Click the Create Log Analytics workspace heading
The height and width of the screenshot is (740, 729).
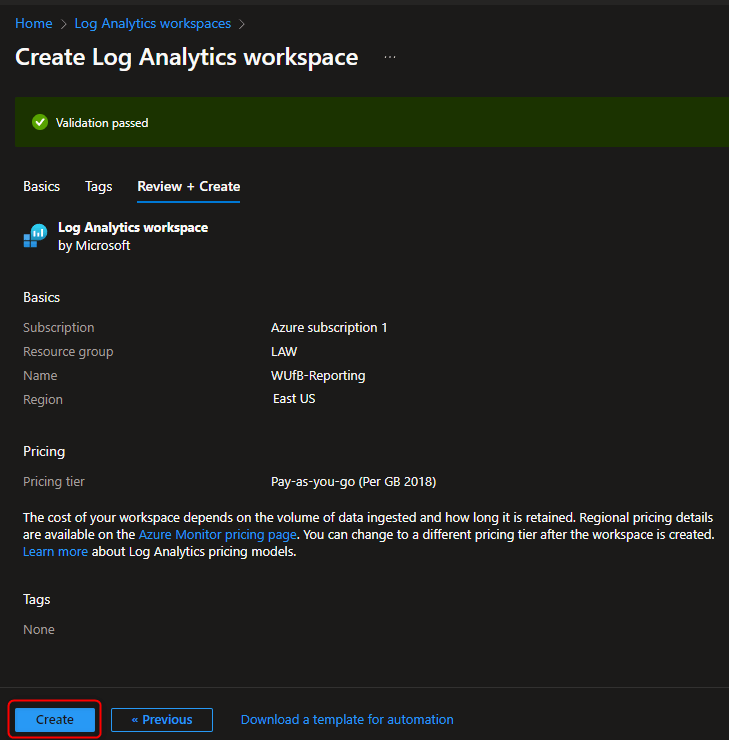tap(187, 57)
